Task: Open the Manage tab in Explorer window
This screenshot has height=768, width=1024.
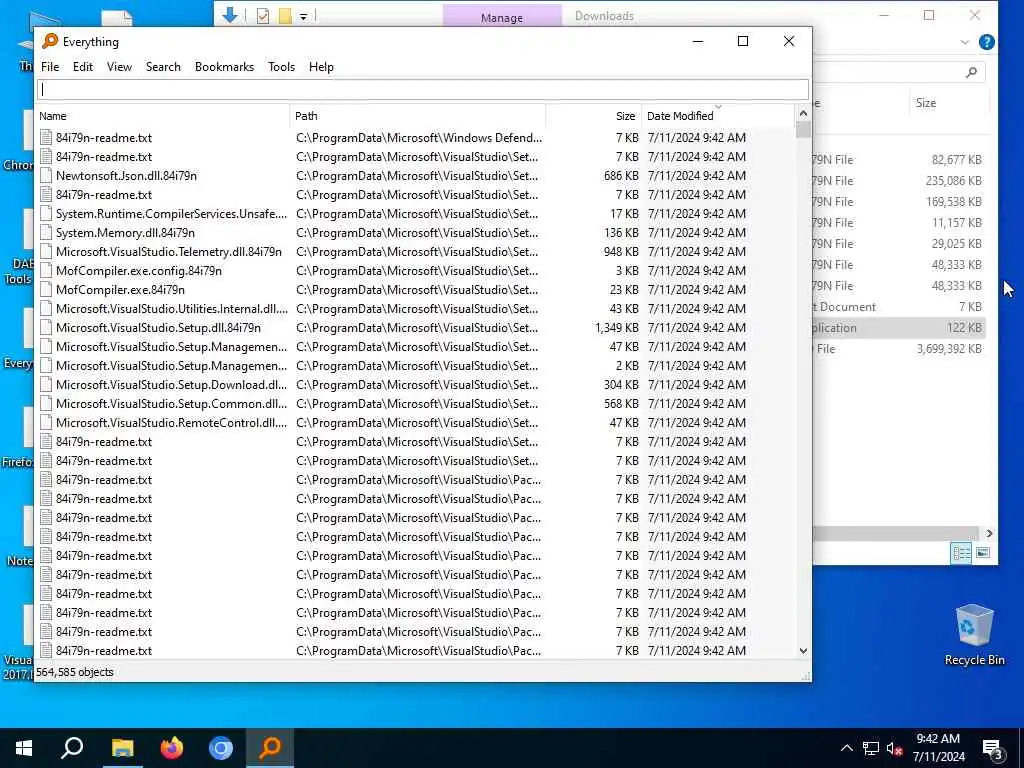Action: pyautogui.click(x=502, y=17)
